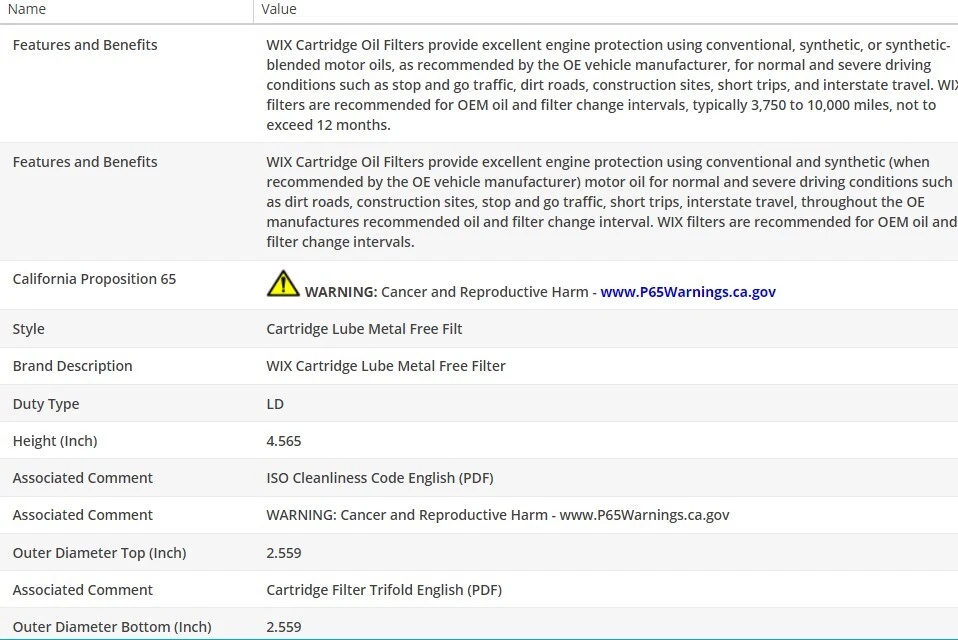
Task: Click the second Features and Benefits label
Action: [85, 162]
